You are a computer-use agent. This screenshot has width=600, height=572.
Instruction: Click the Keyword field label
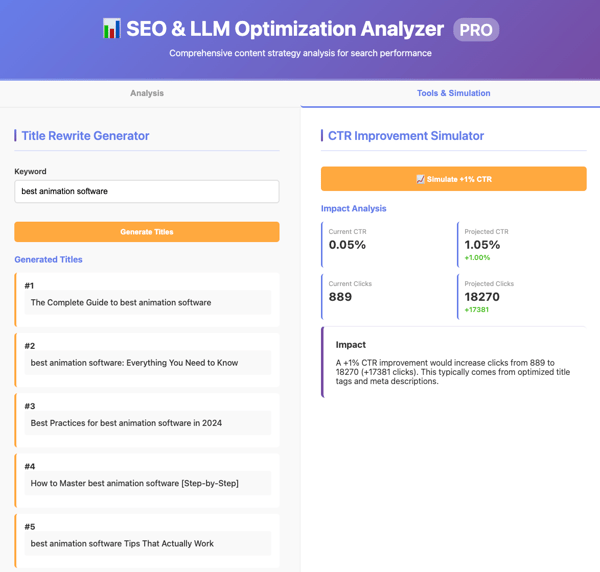click(30, 171)
